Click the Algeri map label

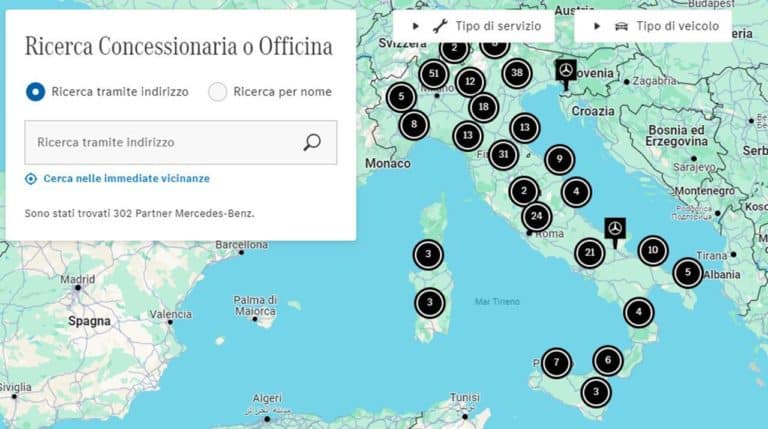point(267,398)
